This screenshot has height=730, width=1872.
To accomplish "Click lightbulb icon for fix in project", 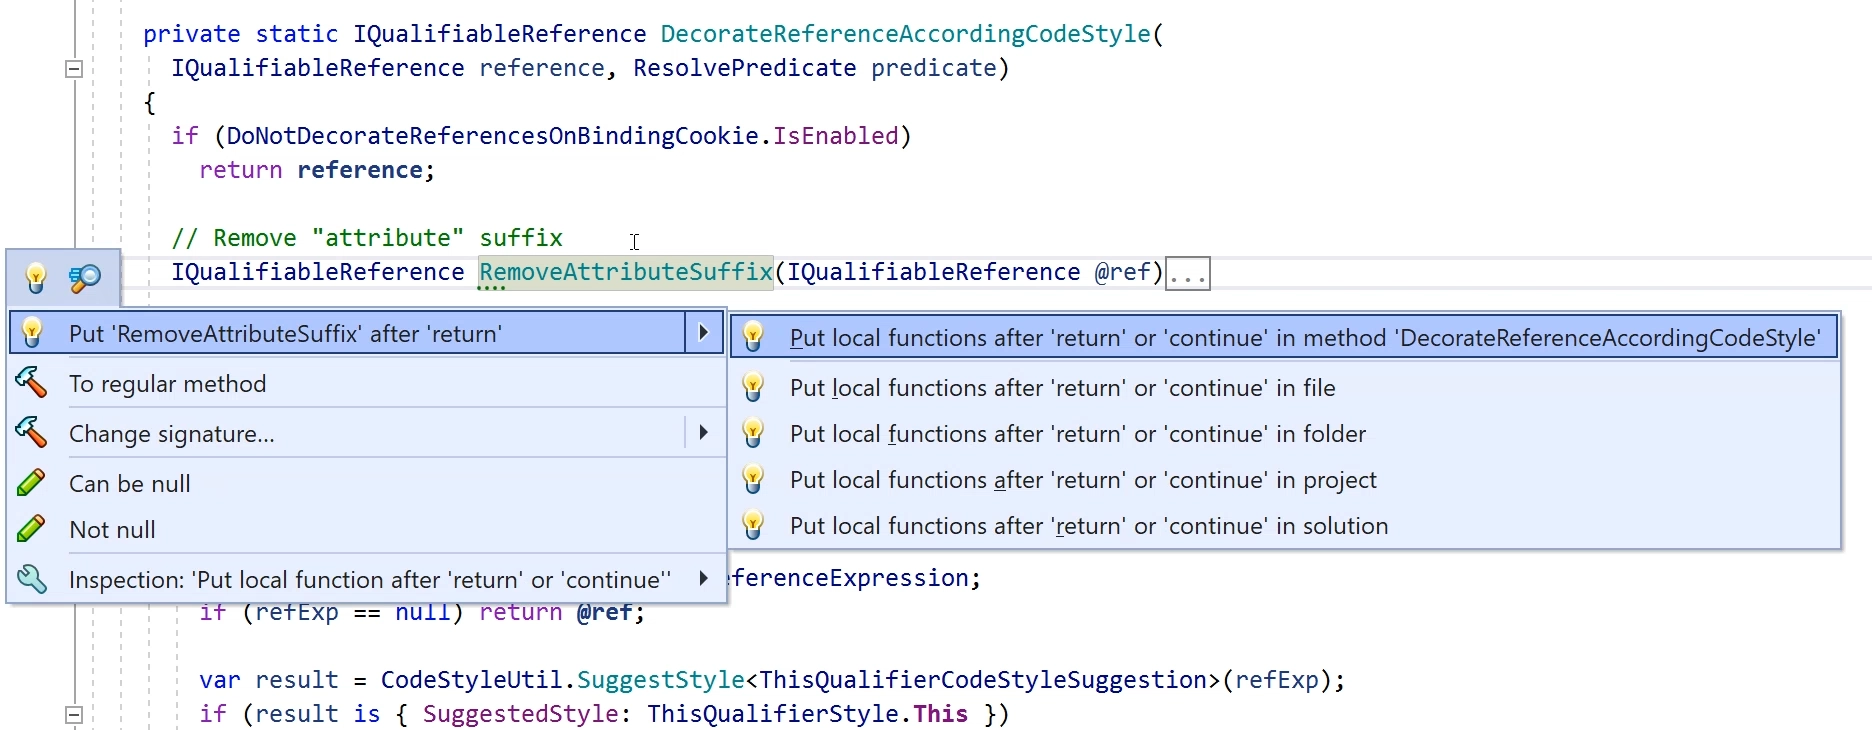I will 753,480.
